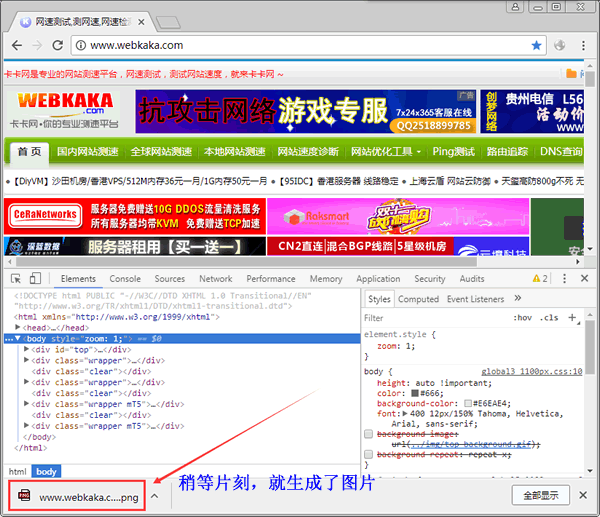
Task: Open the 全球网站测速 menu item
Action: 161,152
